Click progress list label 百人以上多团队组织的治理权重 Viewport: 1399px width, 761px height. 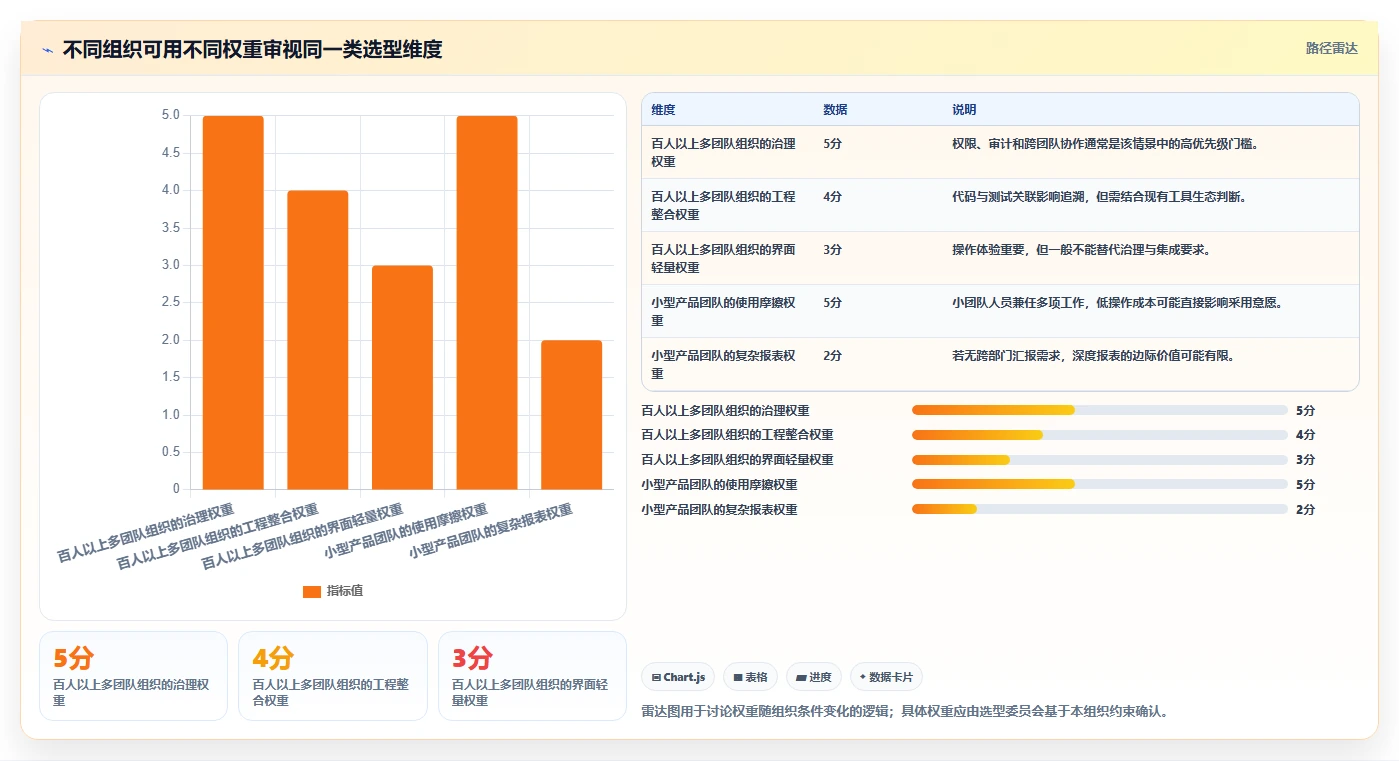[x=725, y=410]
